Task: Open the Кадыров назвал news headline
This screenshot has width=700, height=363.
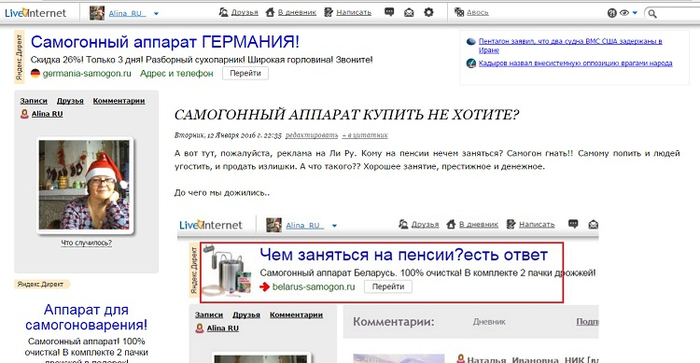Action: point(575,63)
